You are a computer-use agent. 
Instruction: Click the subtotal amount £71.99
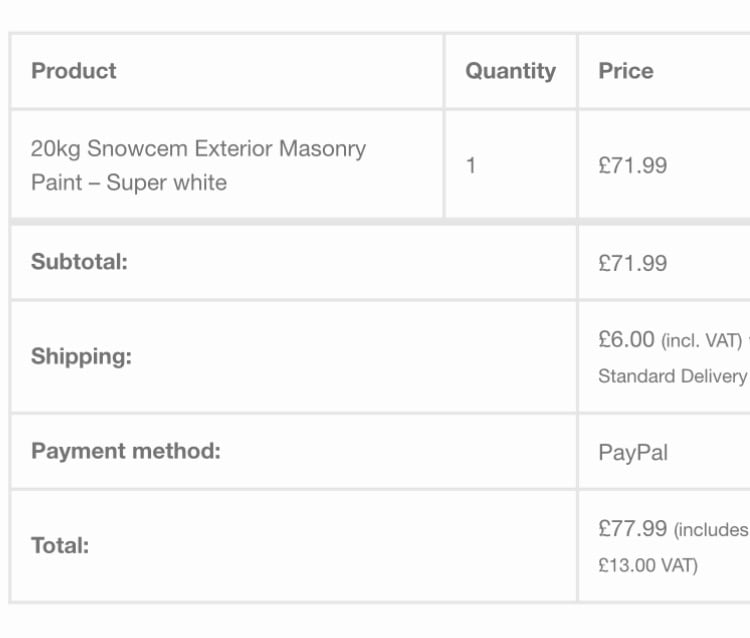point(632,263)
